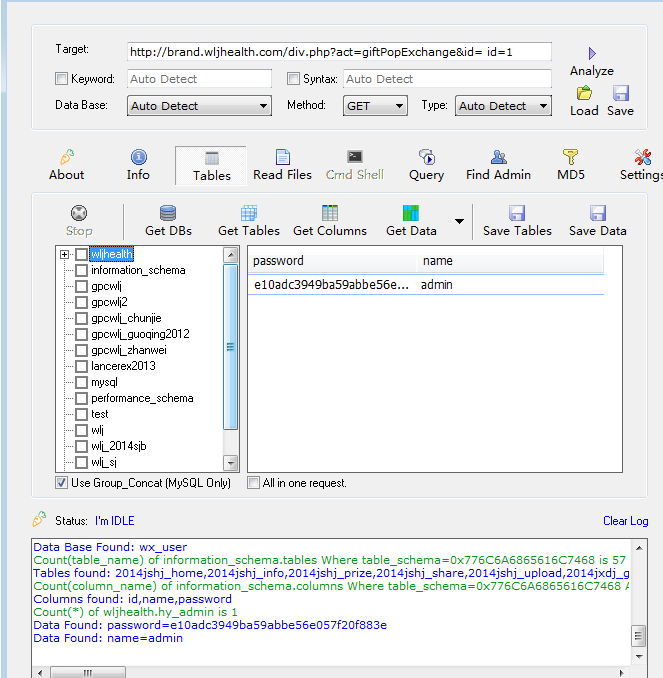Open the About carrot icon
The image size is (663, 678).
point(67,157)
